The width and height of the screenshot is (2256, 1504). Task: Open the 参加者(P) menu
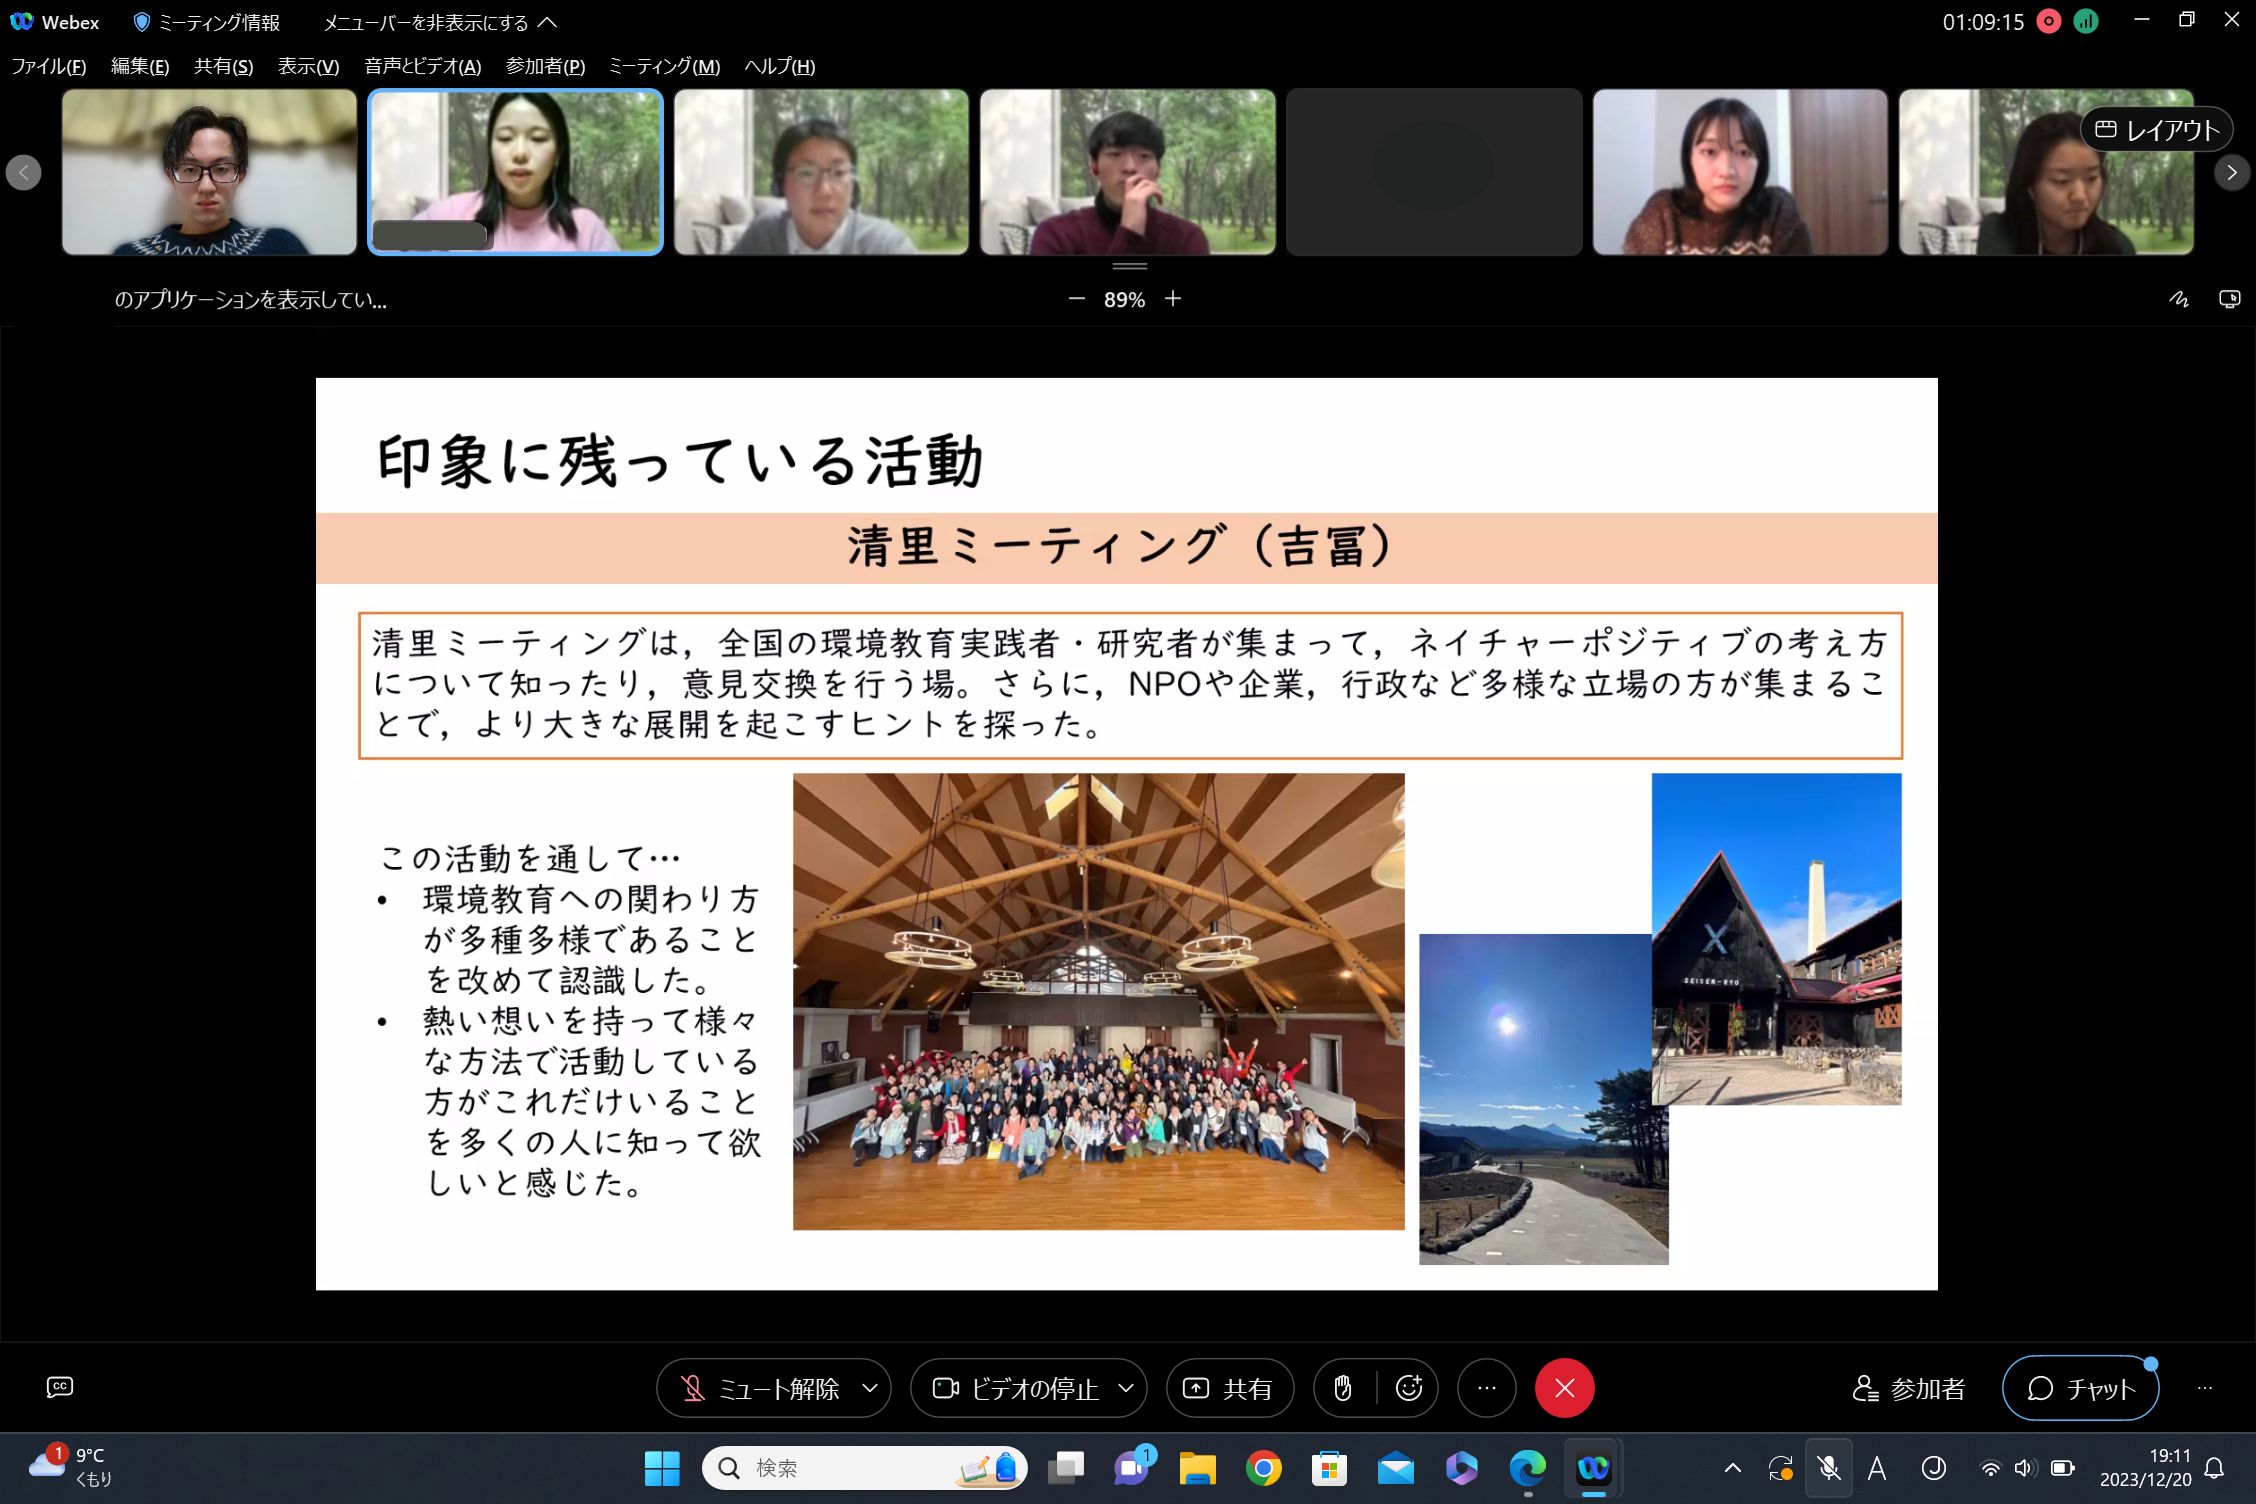point(545,66)
